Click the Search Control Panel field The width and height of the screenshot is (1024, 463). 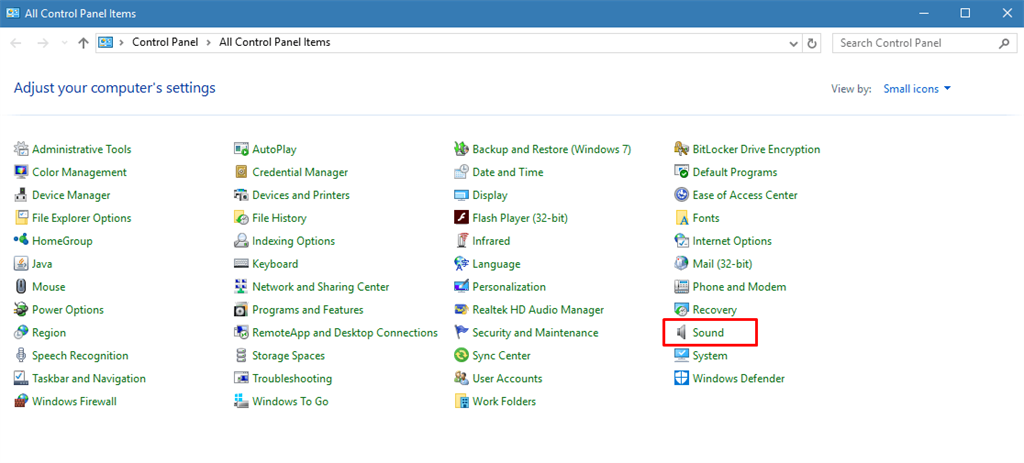pyautogui.click(x=915, y=43)
